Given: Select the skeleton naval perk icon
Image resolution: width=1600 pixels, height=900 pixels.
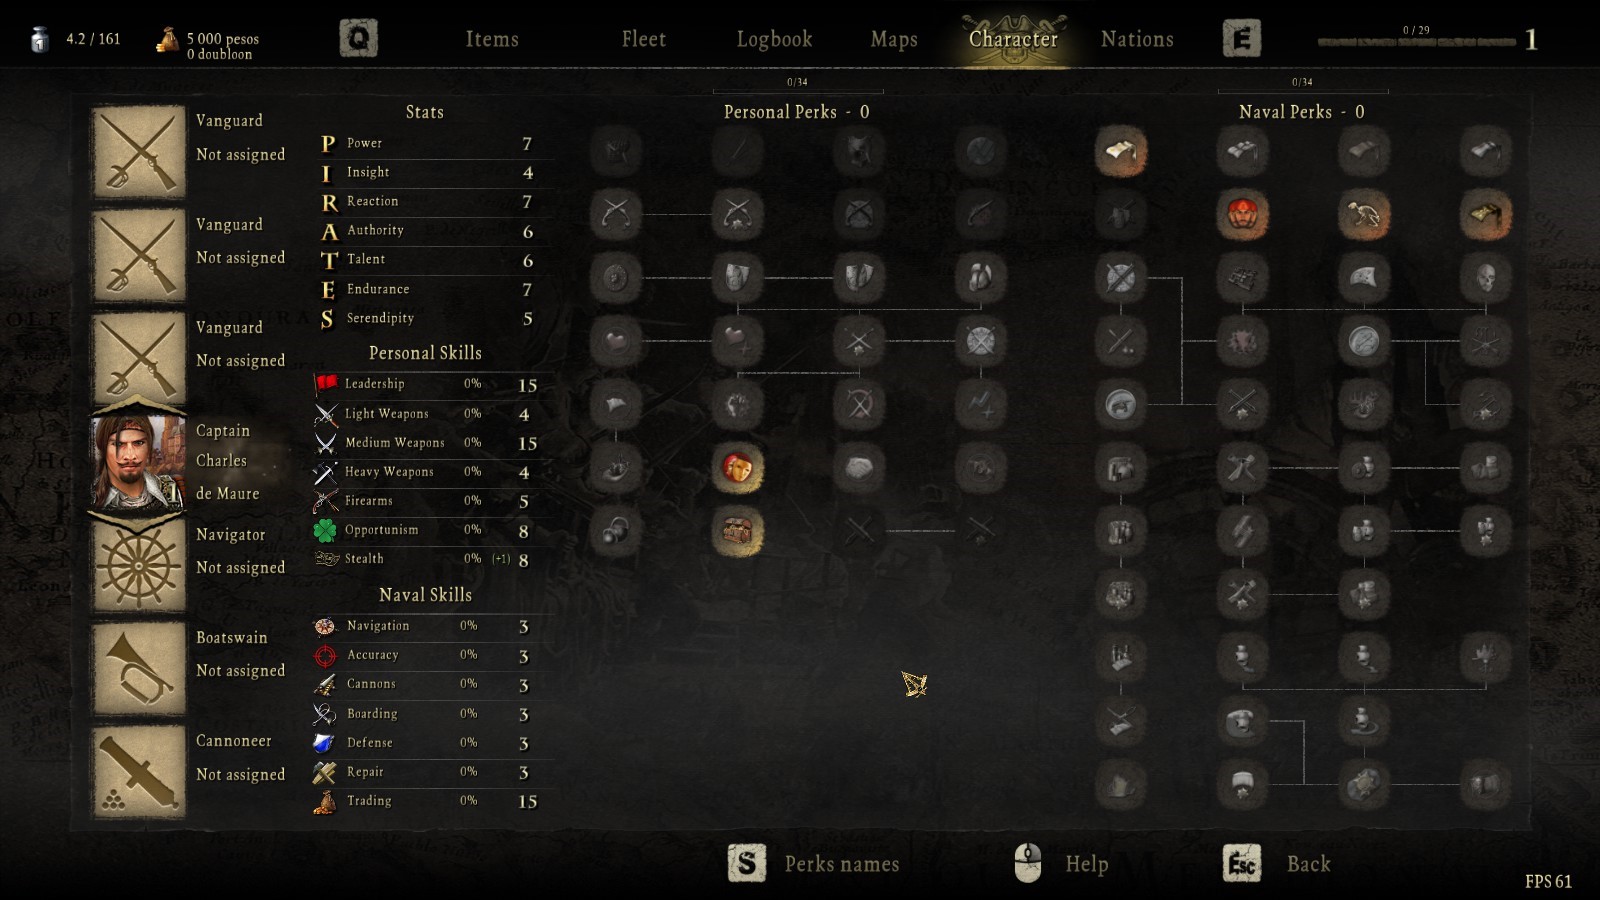Looking at the screenshot, I should 1364,215.
